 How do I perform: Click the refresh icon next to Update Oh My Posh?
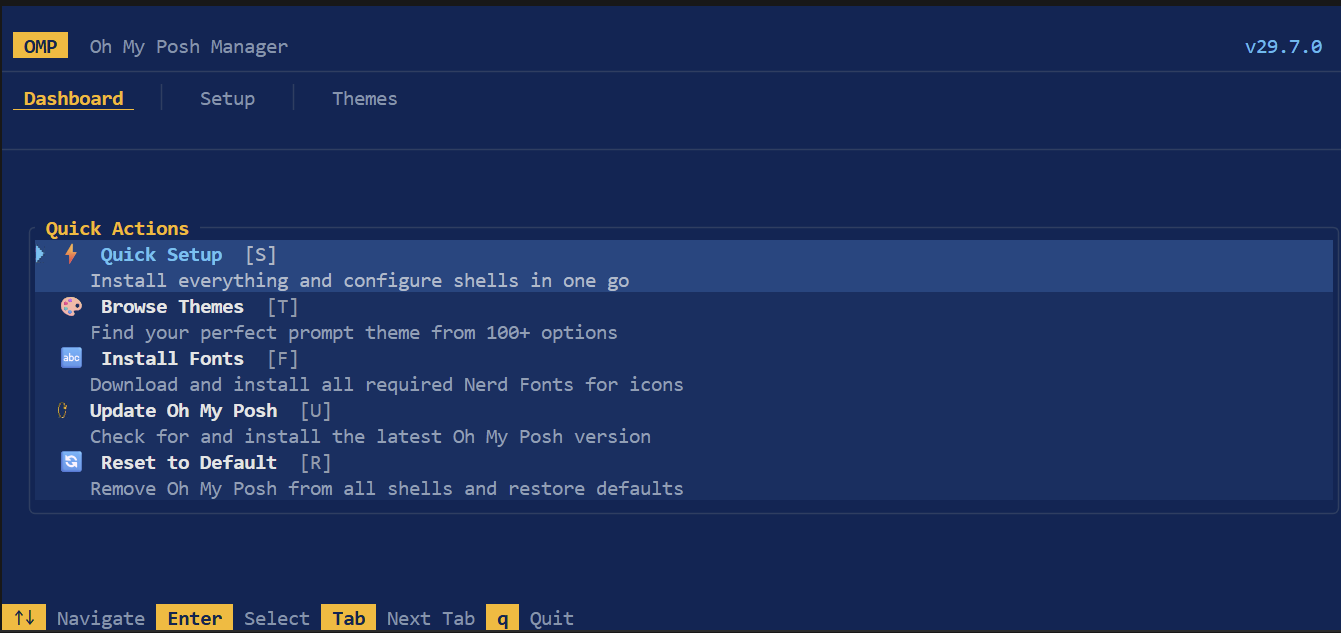click(x=61, y=410)
